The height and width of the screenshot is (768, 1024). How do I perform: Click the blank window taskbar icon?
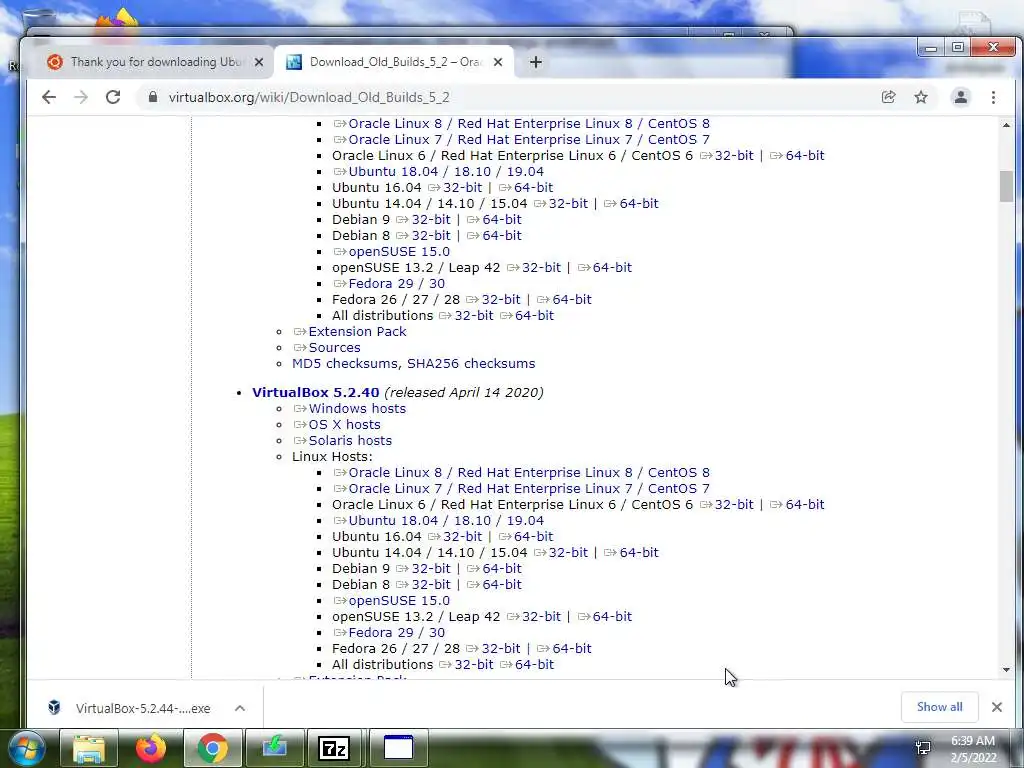[x=398, y=748]
